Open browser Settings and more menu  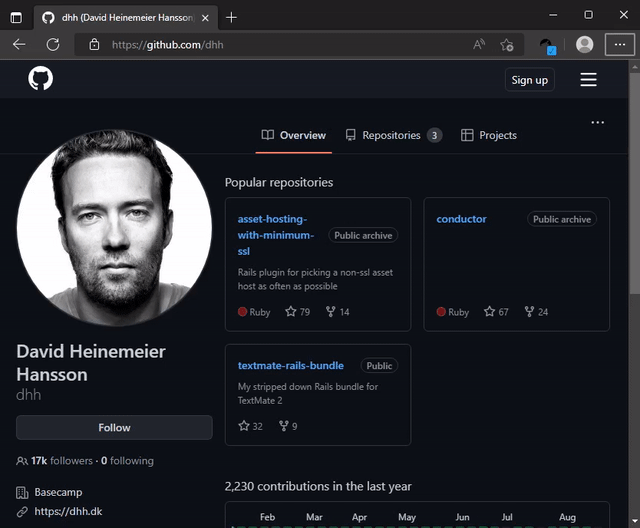[x=619, y=44]
